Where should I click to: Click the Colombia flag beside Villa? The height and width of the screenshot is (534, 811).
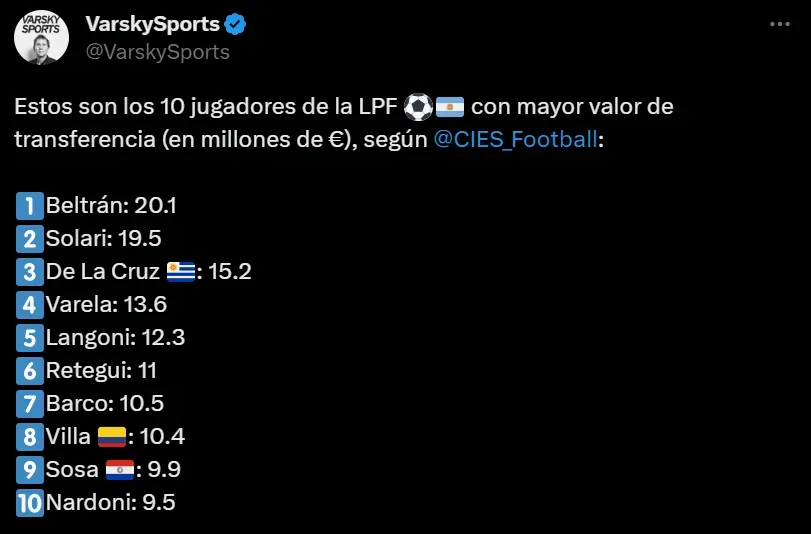click(112, 436)
